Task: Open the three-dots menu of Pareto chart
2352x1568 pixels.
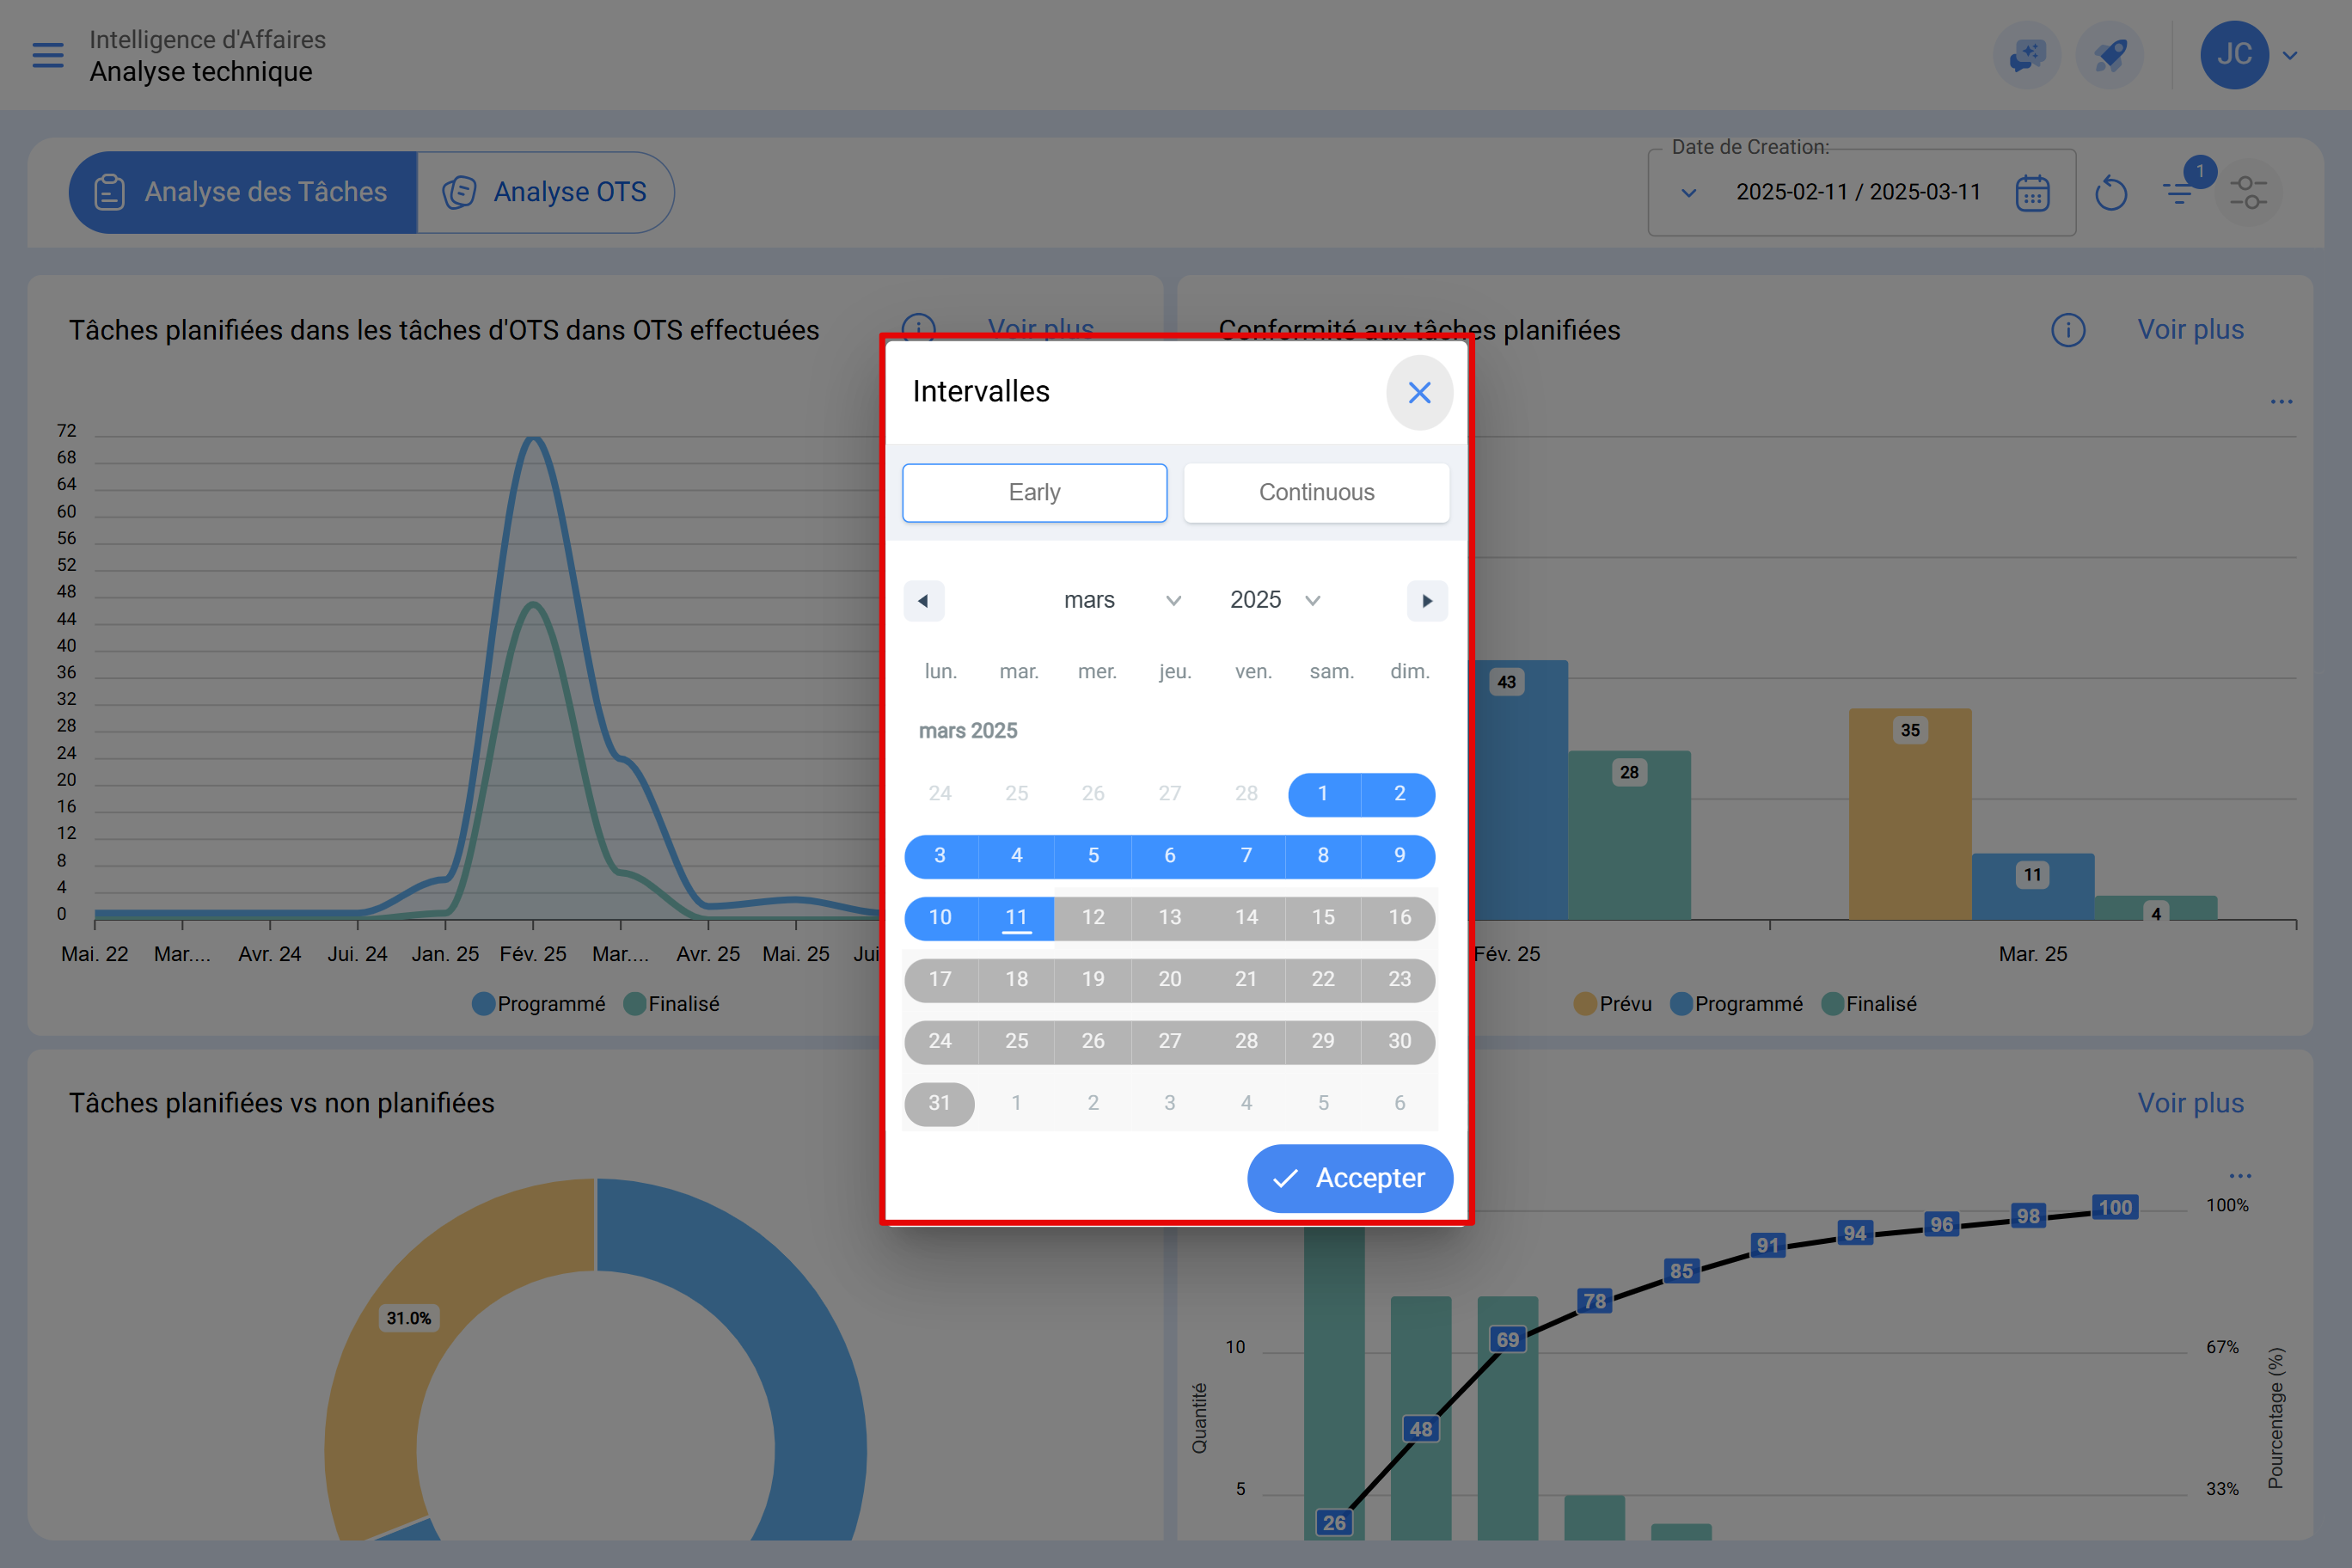Action: pos(2240,1176)
